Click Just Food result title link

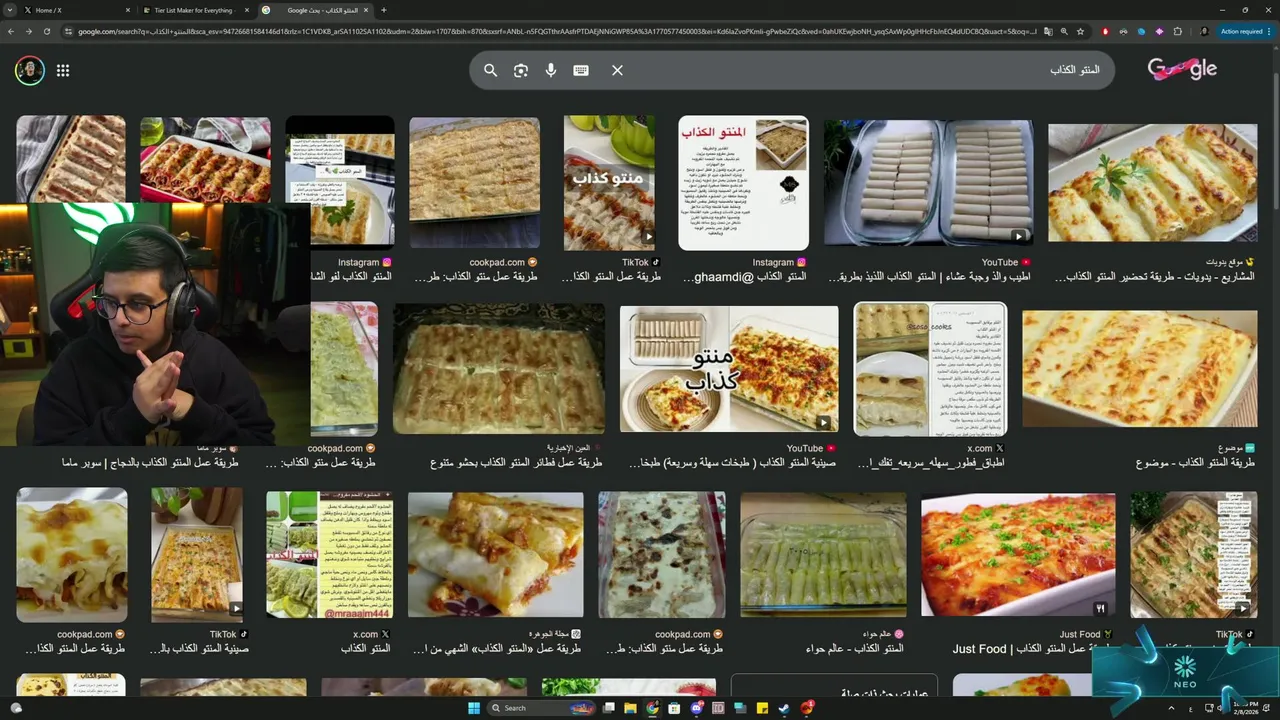point(1034,649)
